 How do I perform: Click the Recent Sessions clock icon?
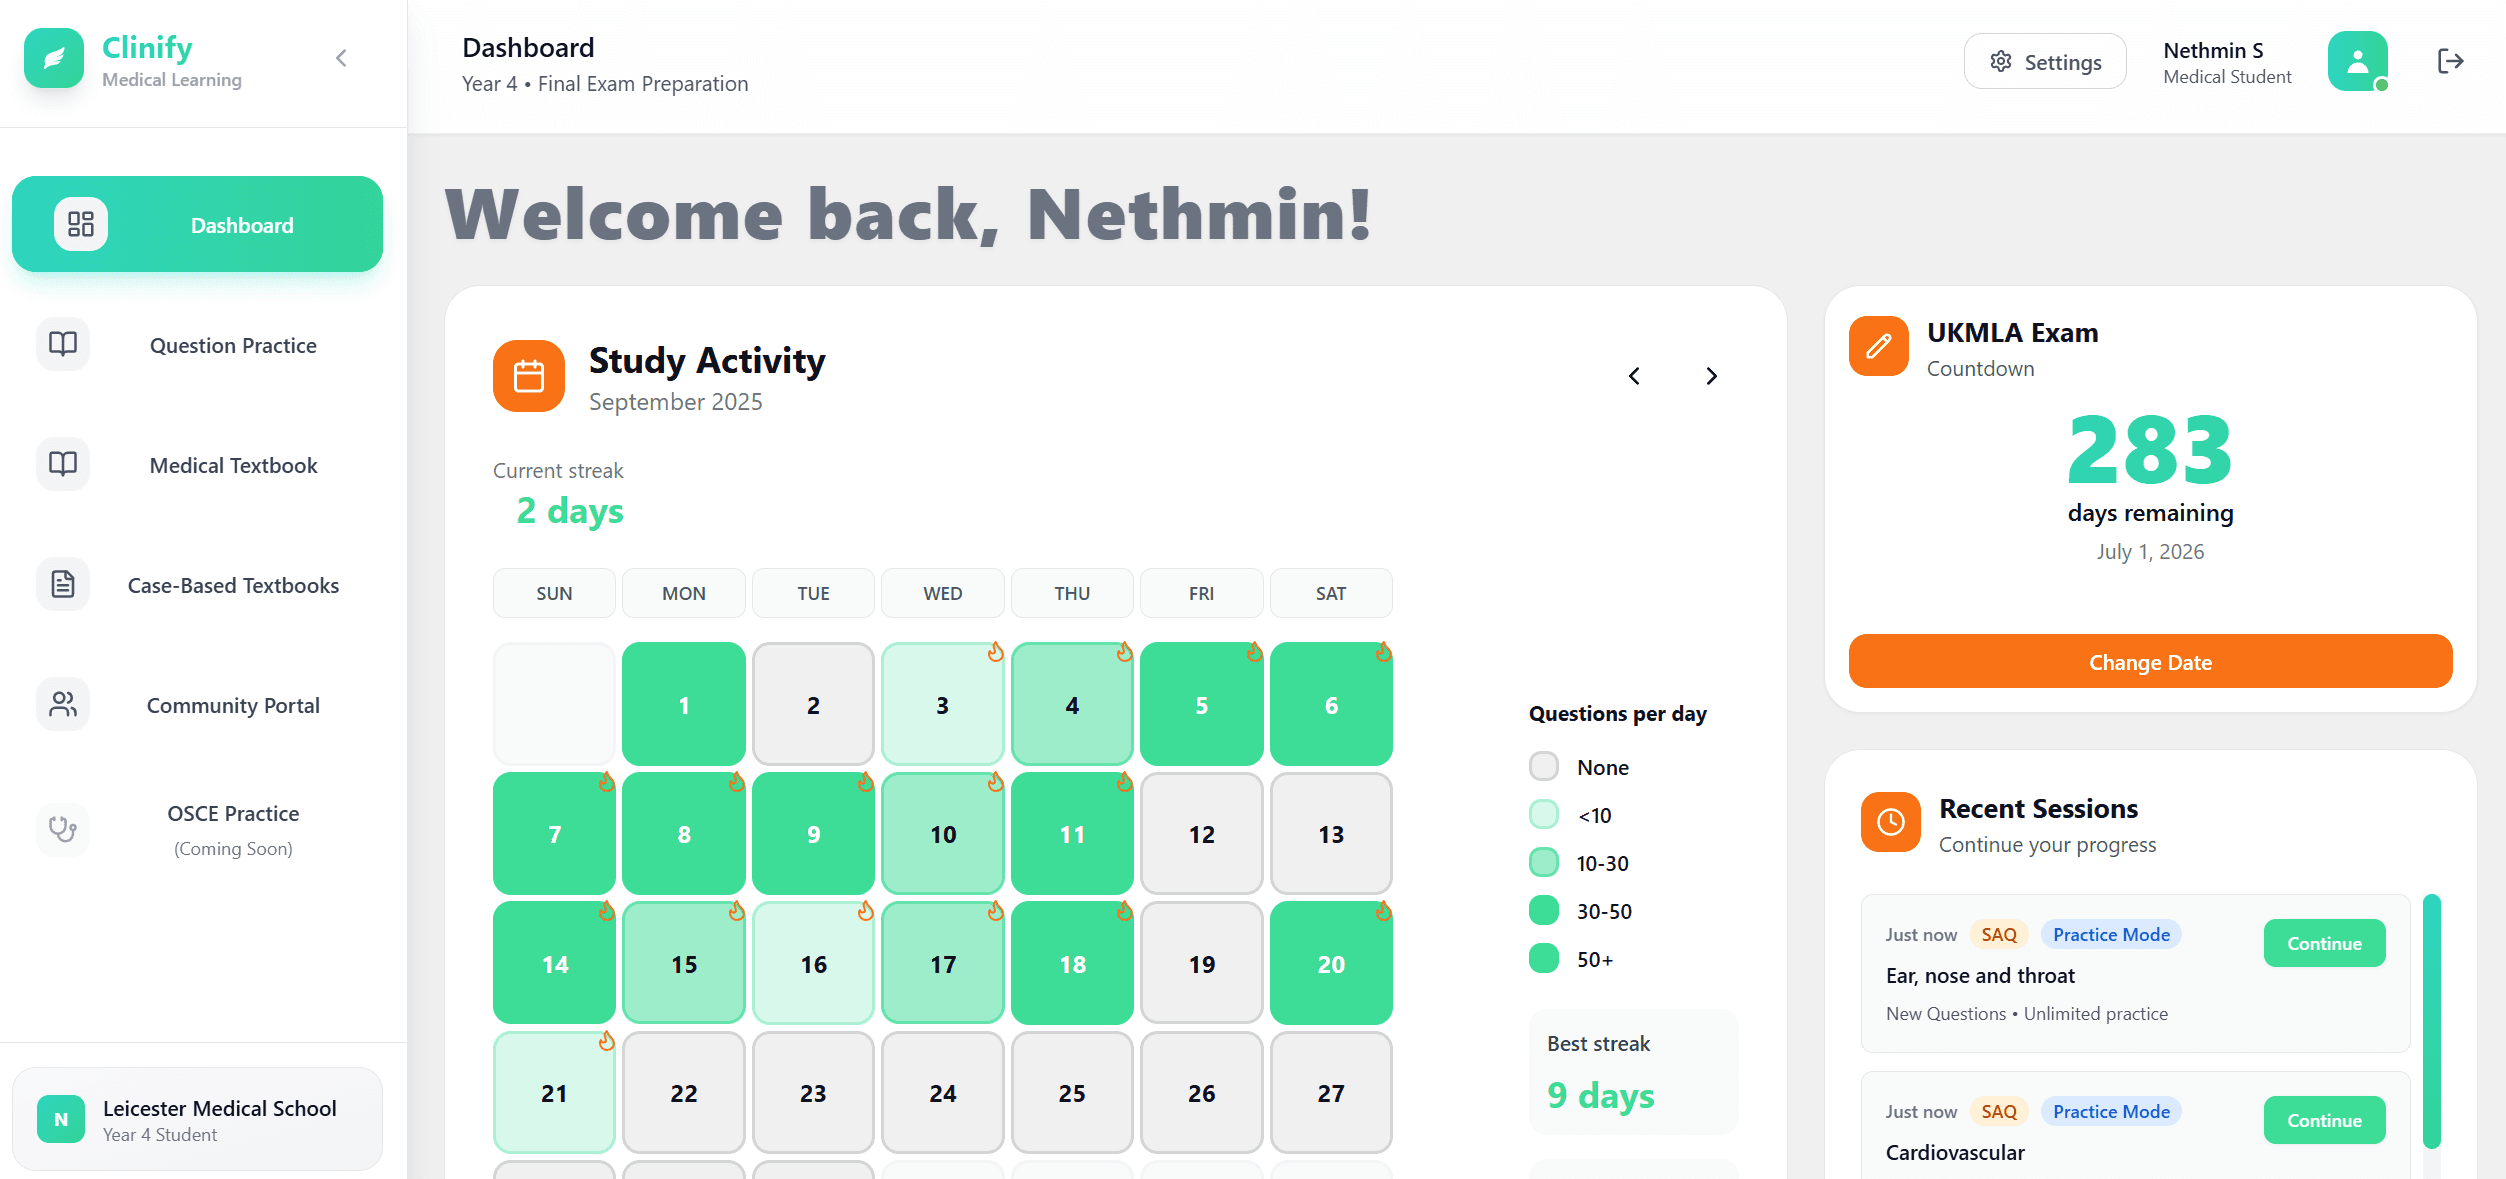(1890, 822)
